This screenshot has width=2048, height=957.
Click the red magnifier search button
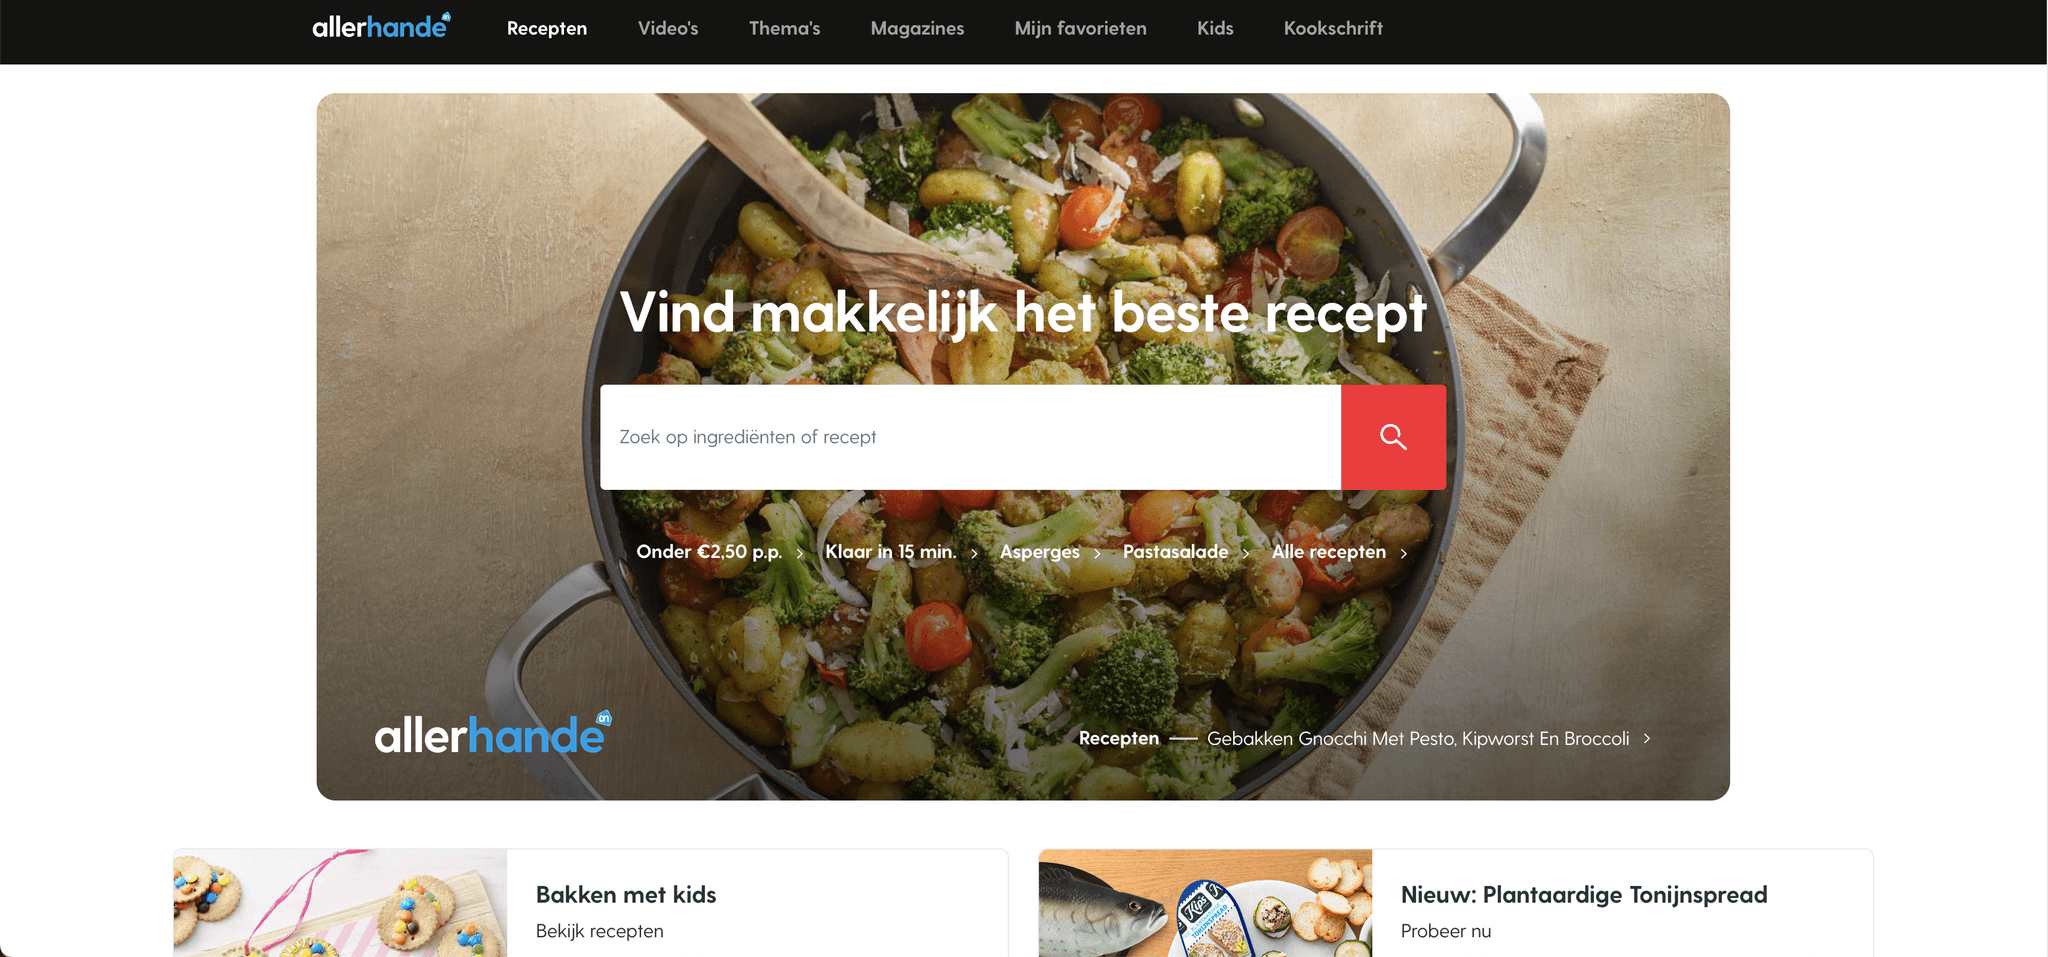tap(1393, 437)
